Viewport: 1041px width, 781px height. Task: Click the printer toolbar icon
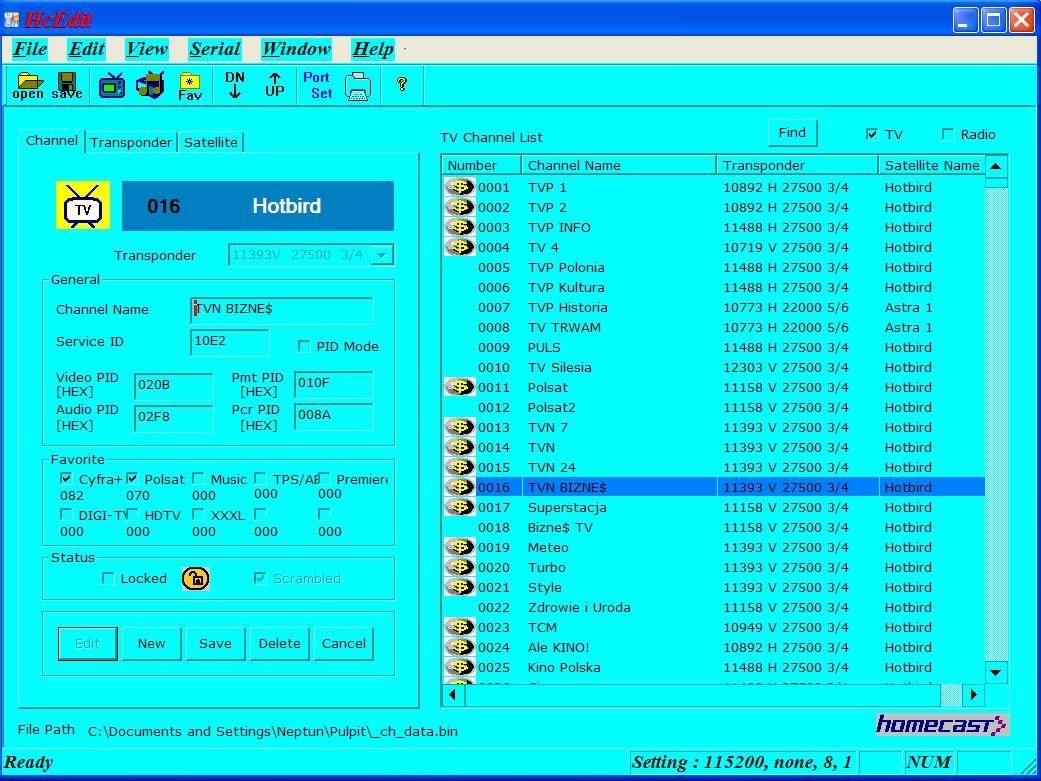(x=358, y=86)
